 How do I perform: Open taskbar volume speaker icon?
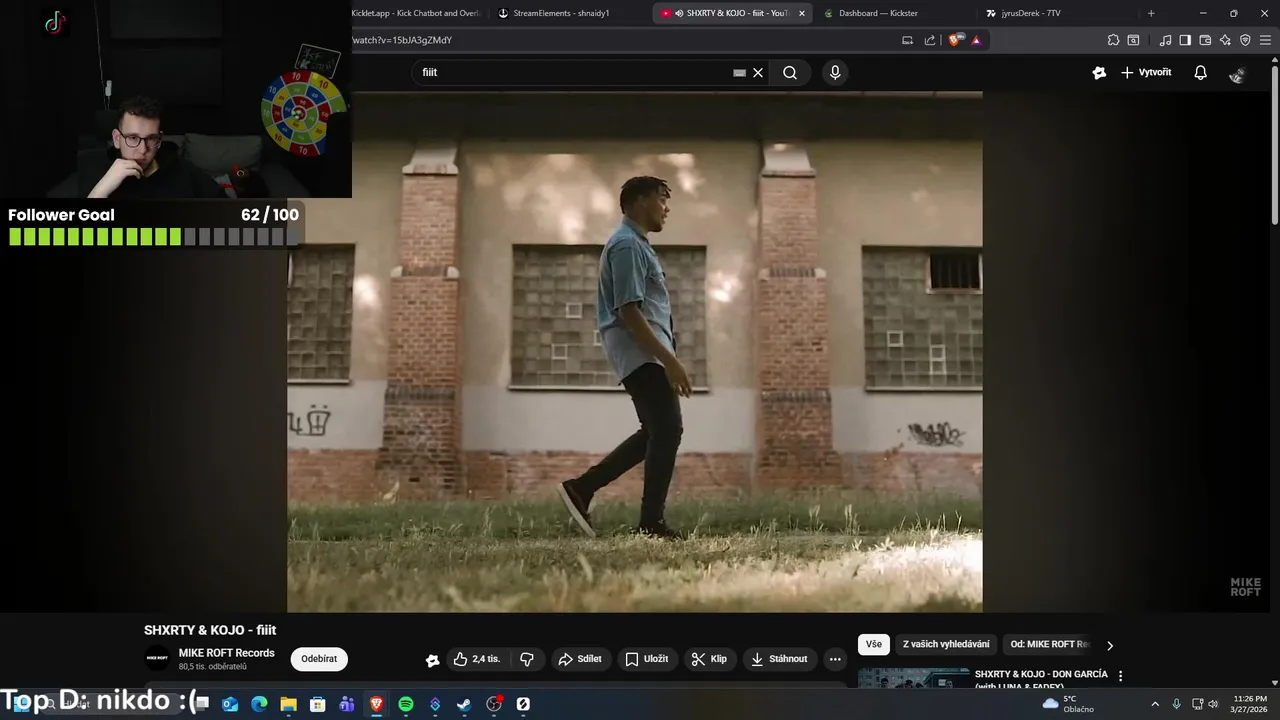click(x=1213, y=704)
